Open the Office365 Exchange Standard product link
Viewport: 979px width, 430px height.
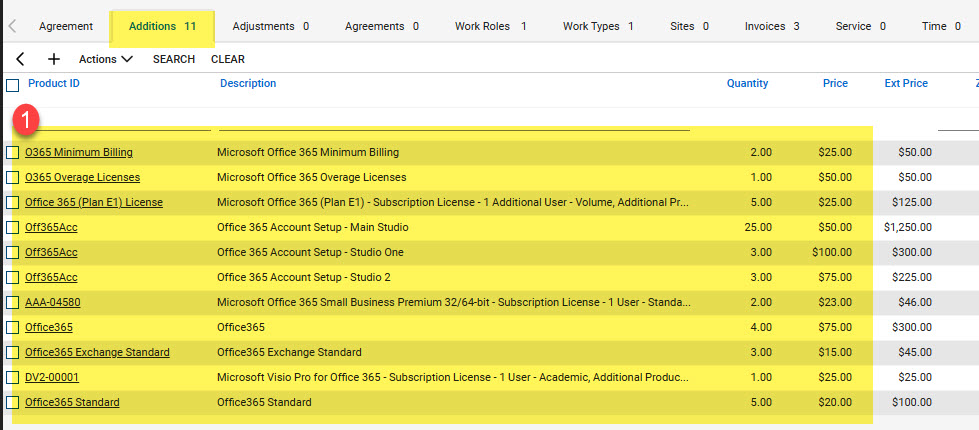(97, 352)
